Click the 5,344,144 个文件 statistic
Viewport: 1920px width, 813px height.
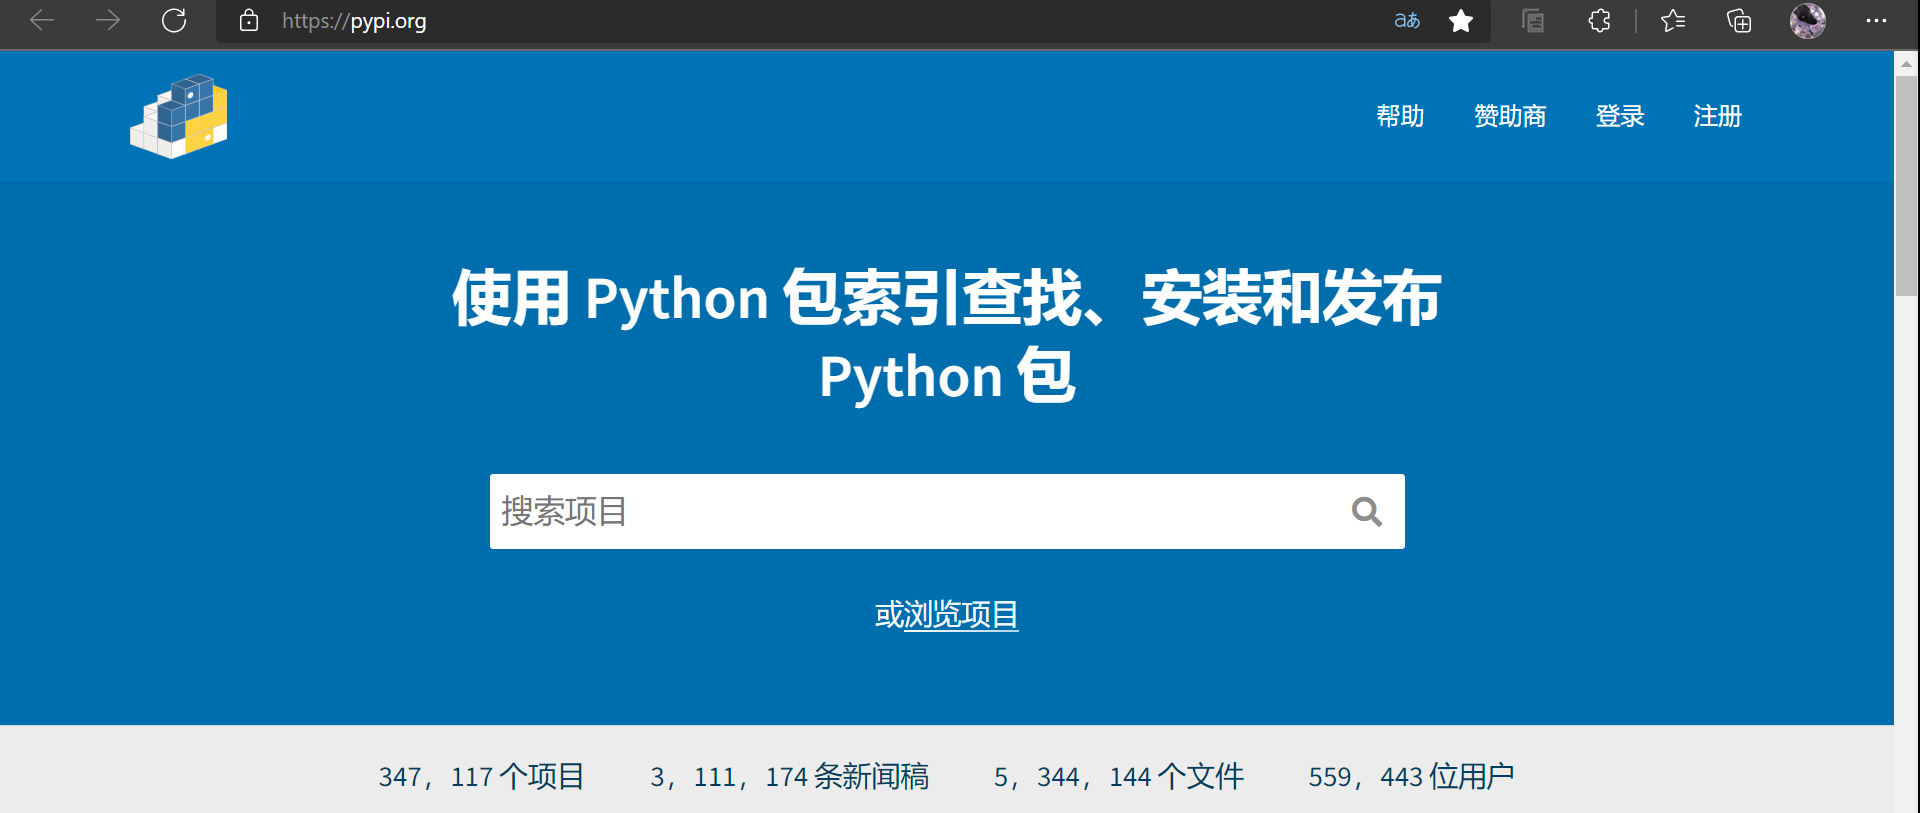[1118, 776]
